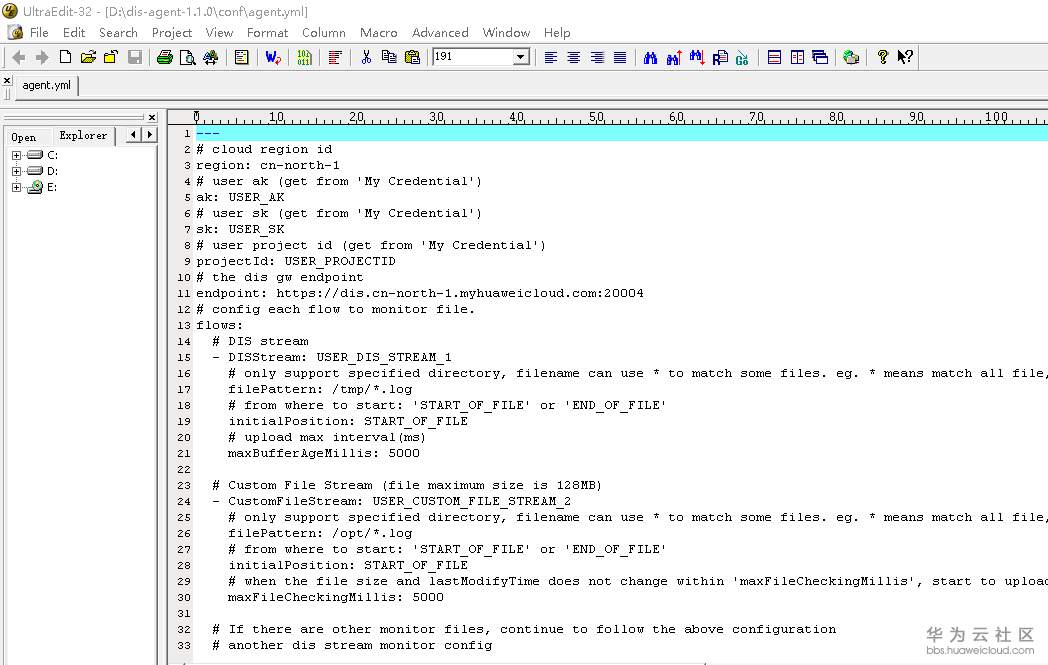
Task: Switch to the Explorer tab in side panel
Action: (83, 136)
